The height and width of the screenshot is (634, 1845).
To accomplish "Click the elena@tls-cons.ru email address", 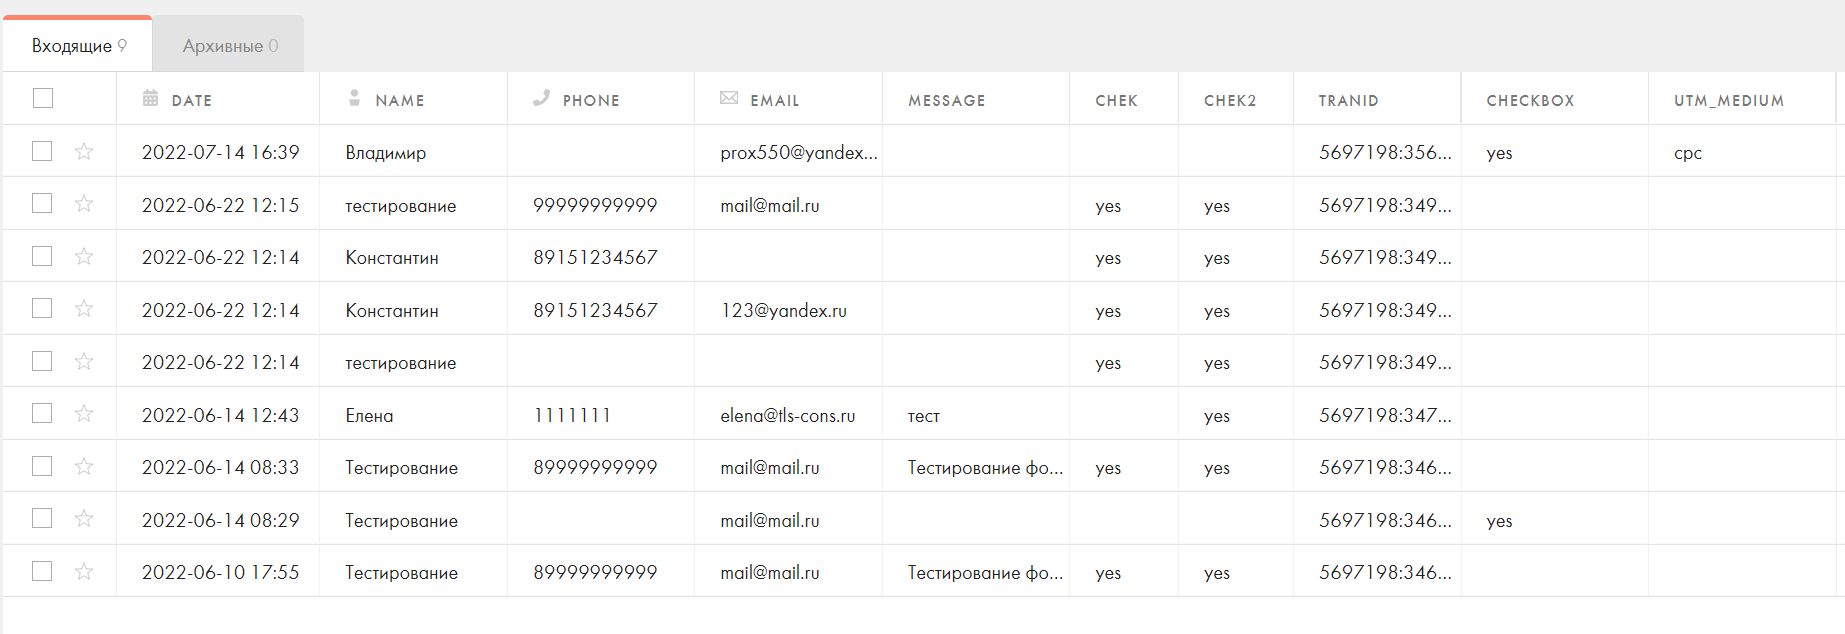I will pos(787,416).
